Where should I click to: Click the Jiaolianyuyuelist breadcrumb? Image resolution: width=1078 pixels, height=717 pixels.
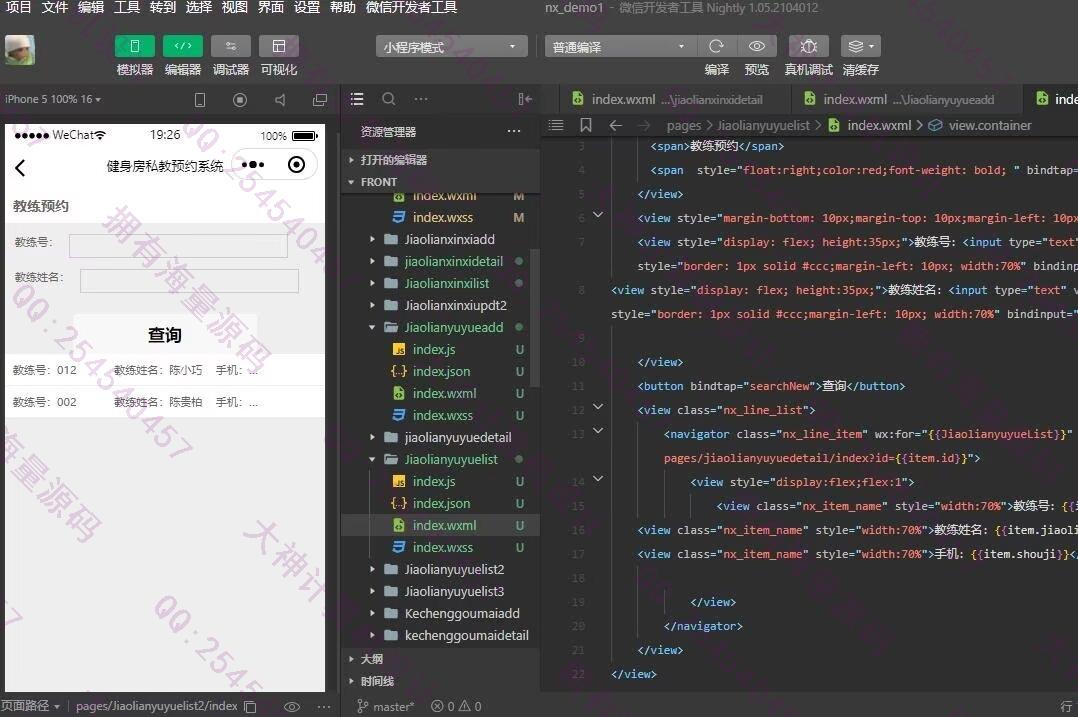click(x=763, y=125)
